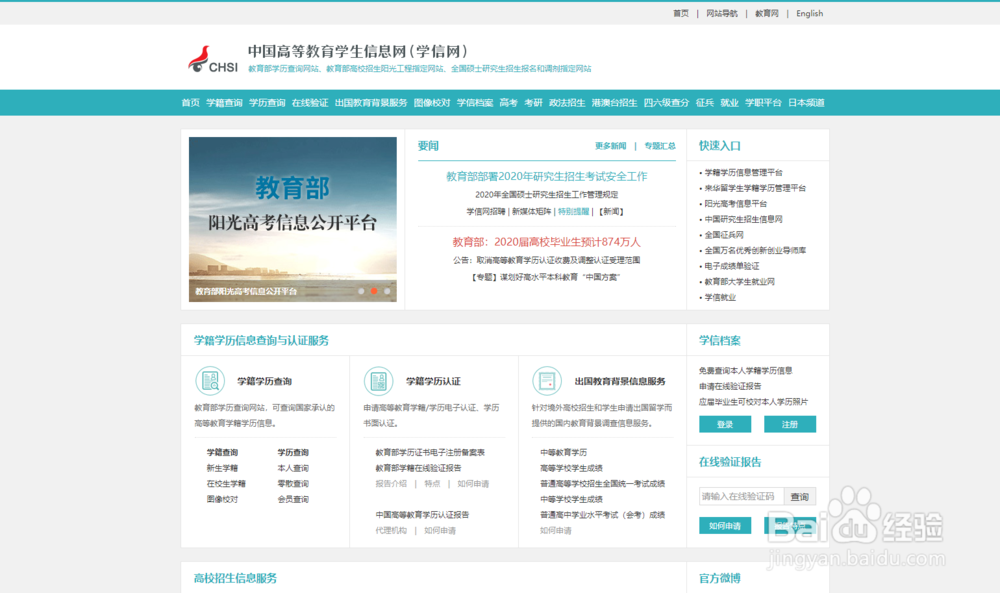Open 在校生学籍 link
This screenshot has height=593, width=1000.
226,484
